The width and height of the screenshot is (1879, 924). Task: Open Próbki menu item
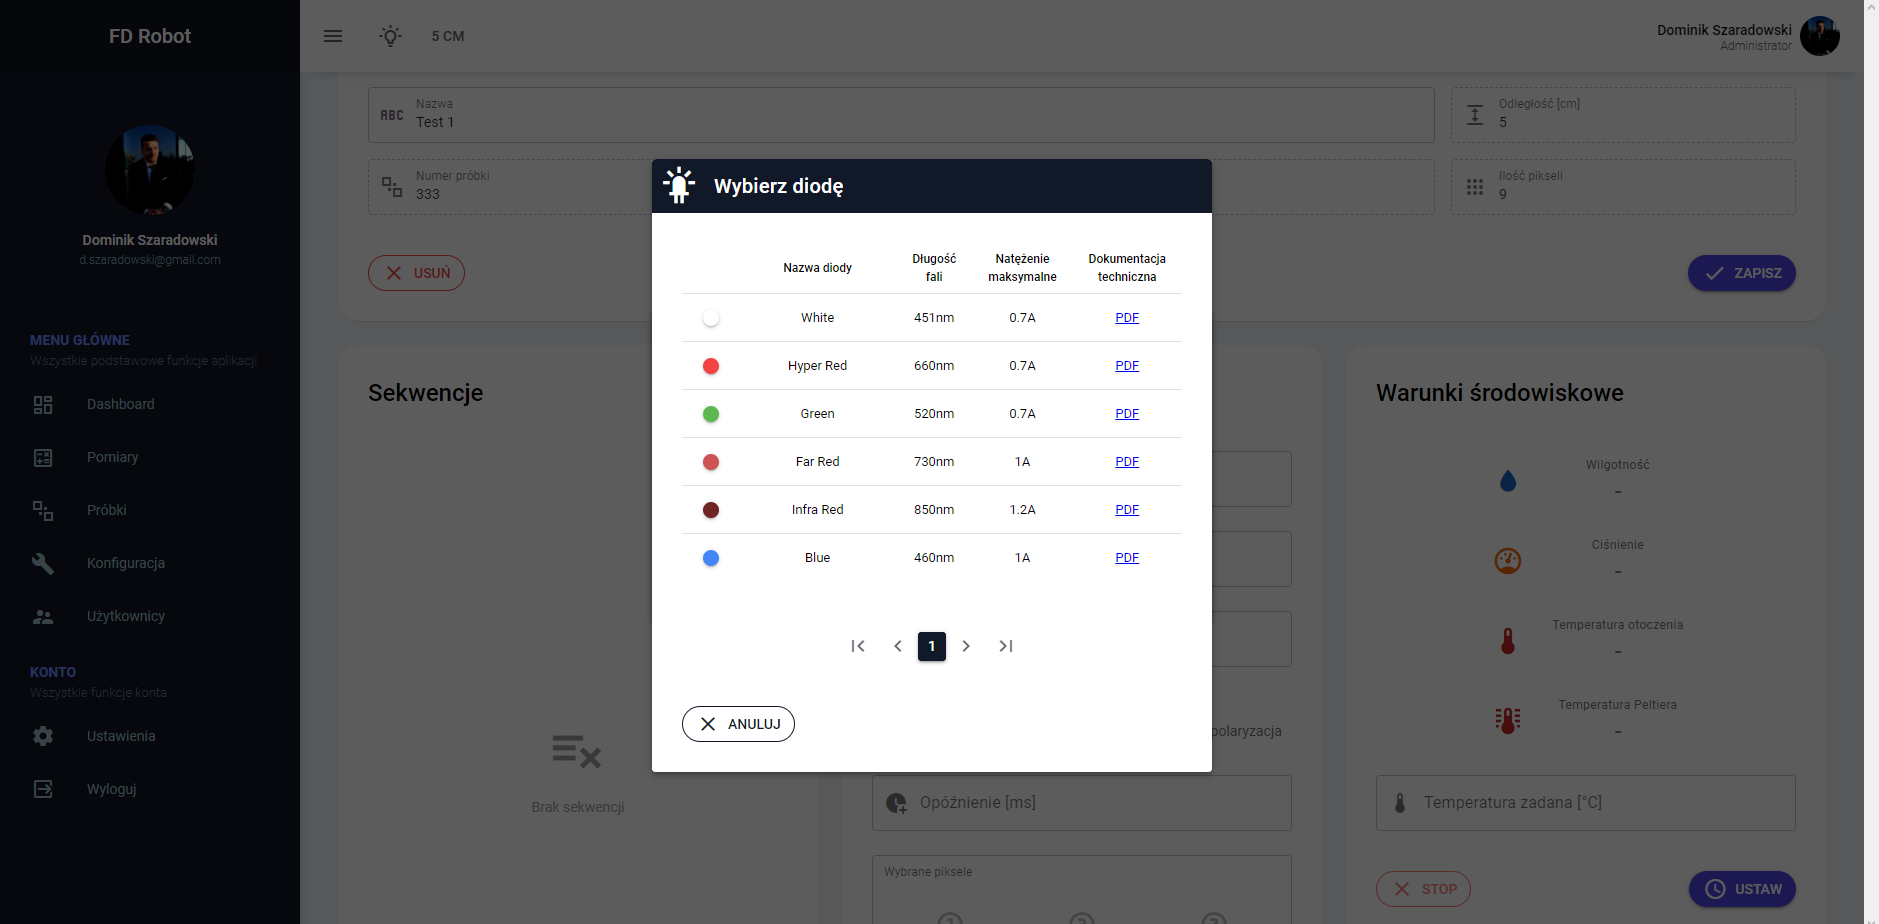[106, 510]
